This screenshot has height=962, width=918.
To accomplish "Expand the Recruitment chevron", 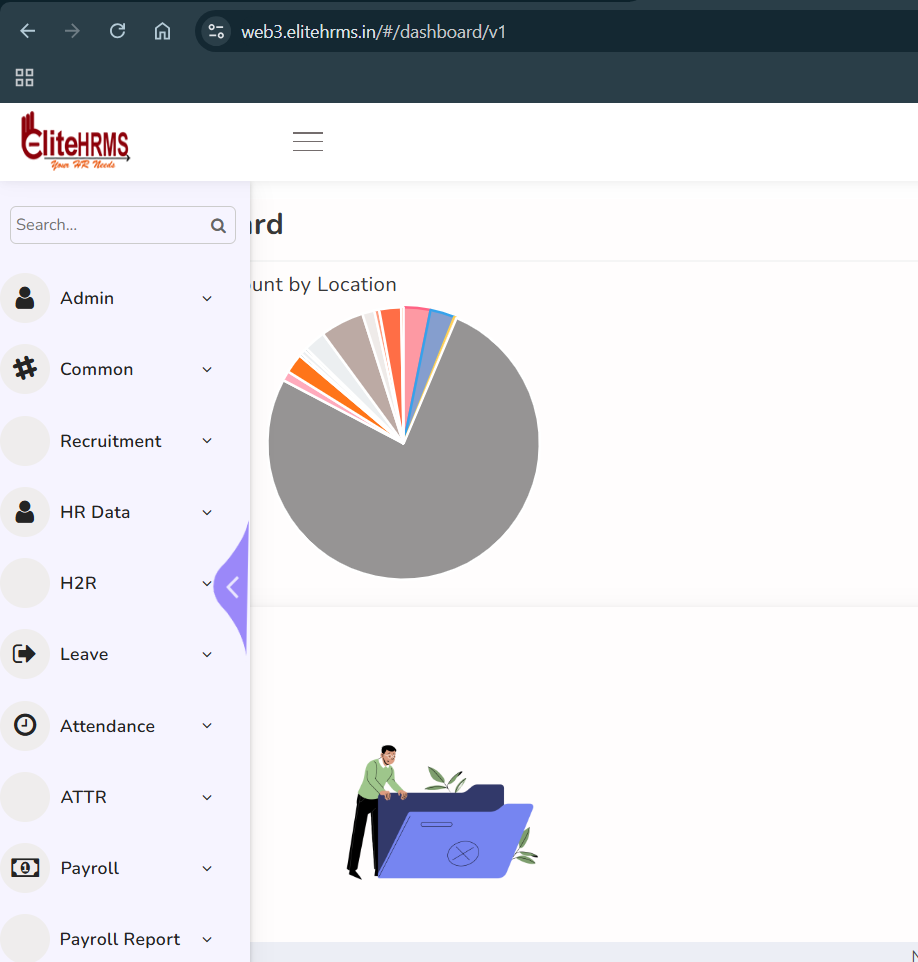I will pos(207,441).
